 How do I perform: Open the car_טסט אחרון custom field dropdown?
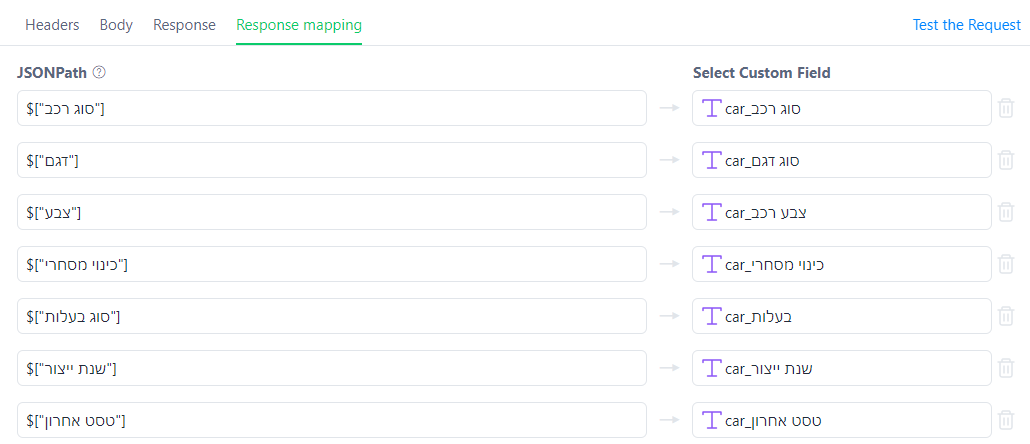coord(841,420)
